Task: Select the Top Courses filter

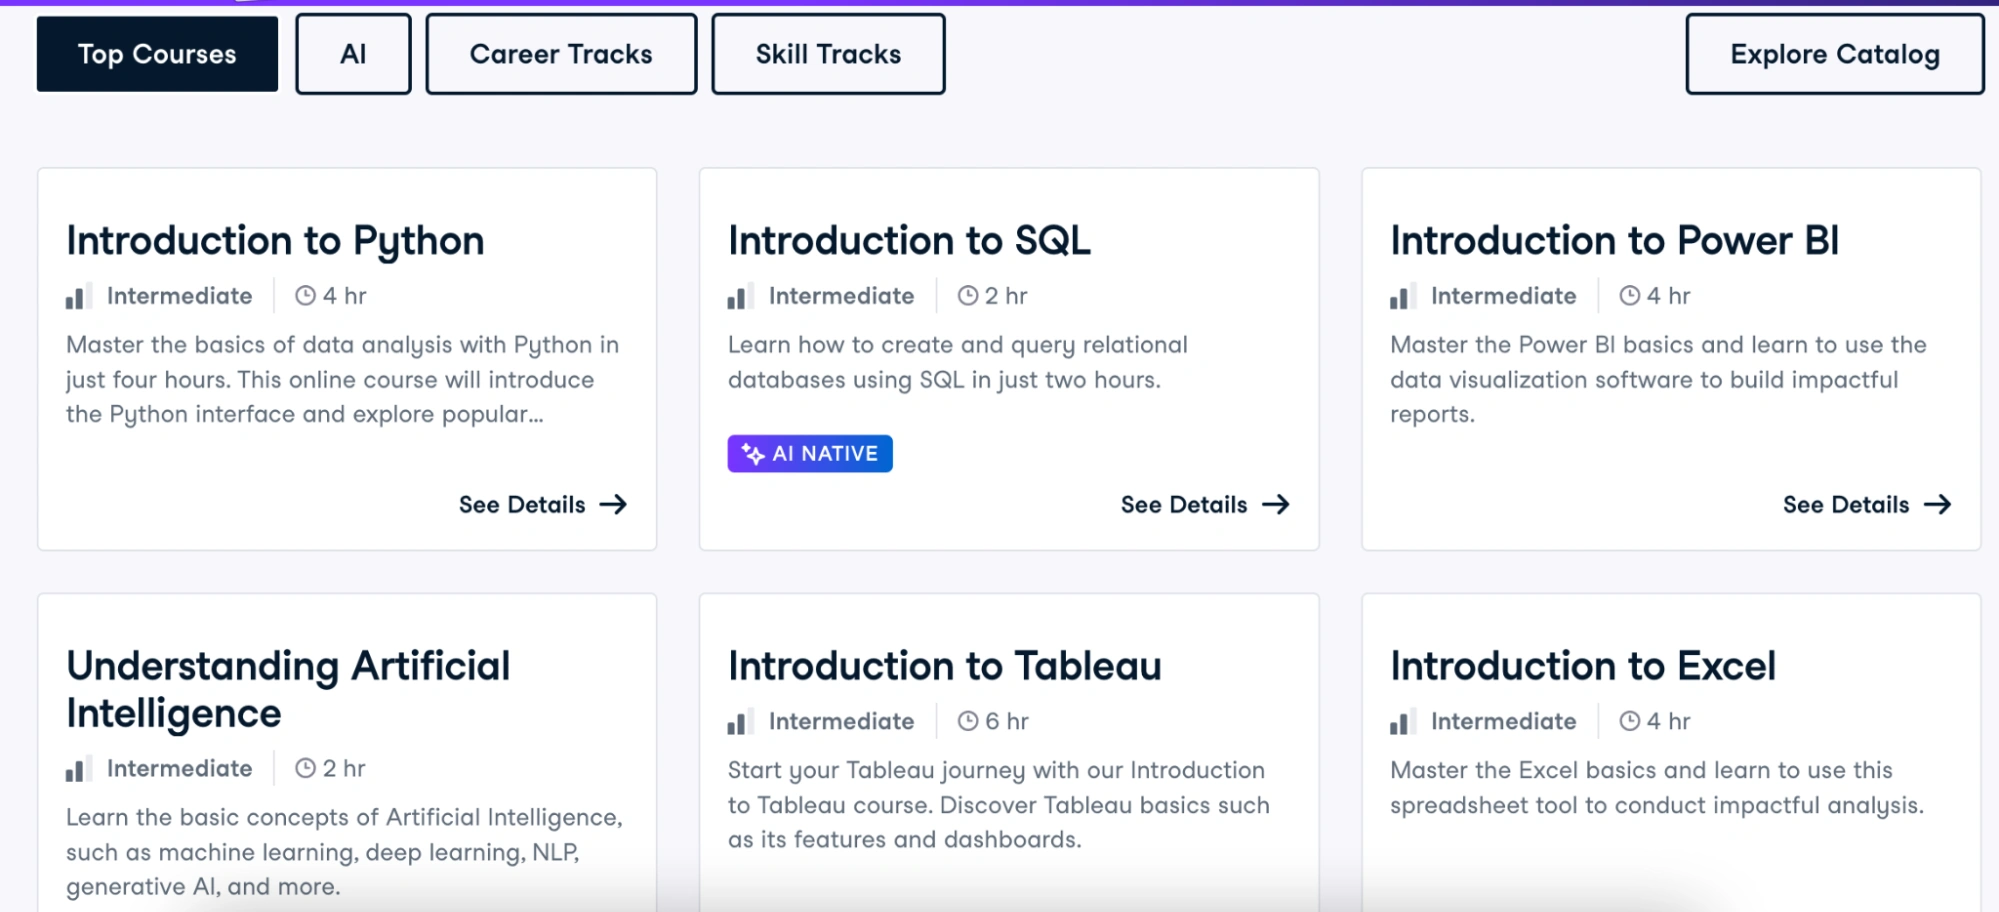Action: pos(156,54)
